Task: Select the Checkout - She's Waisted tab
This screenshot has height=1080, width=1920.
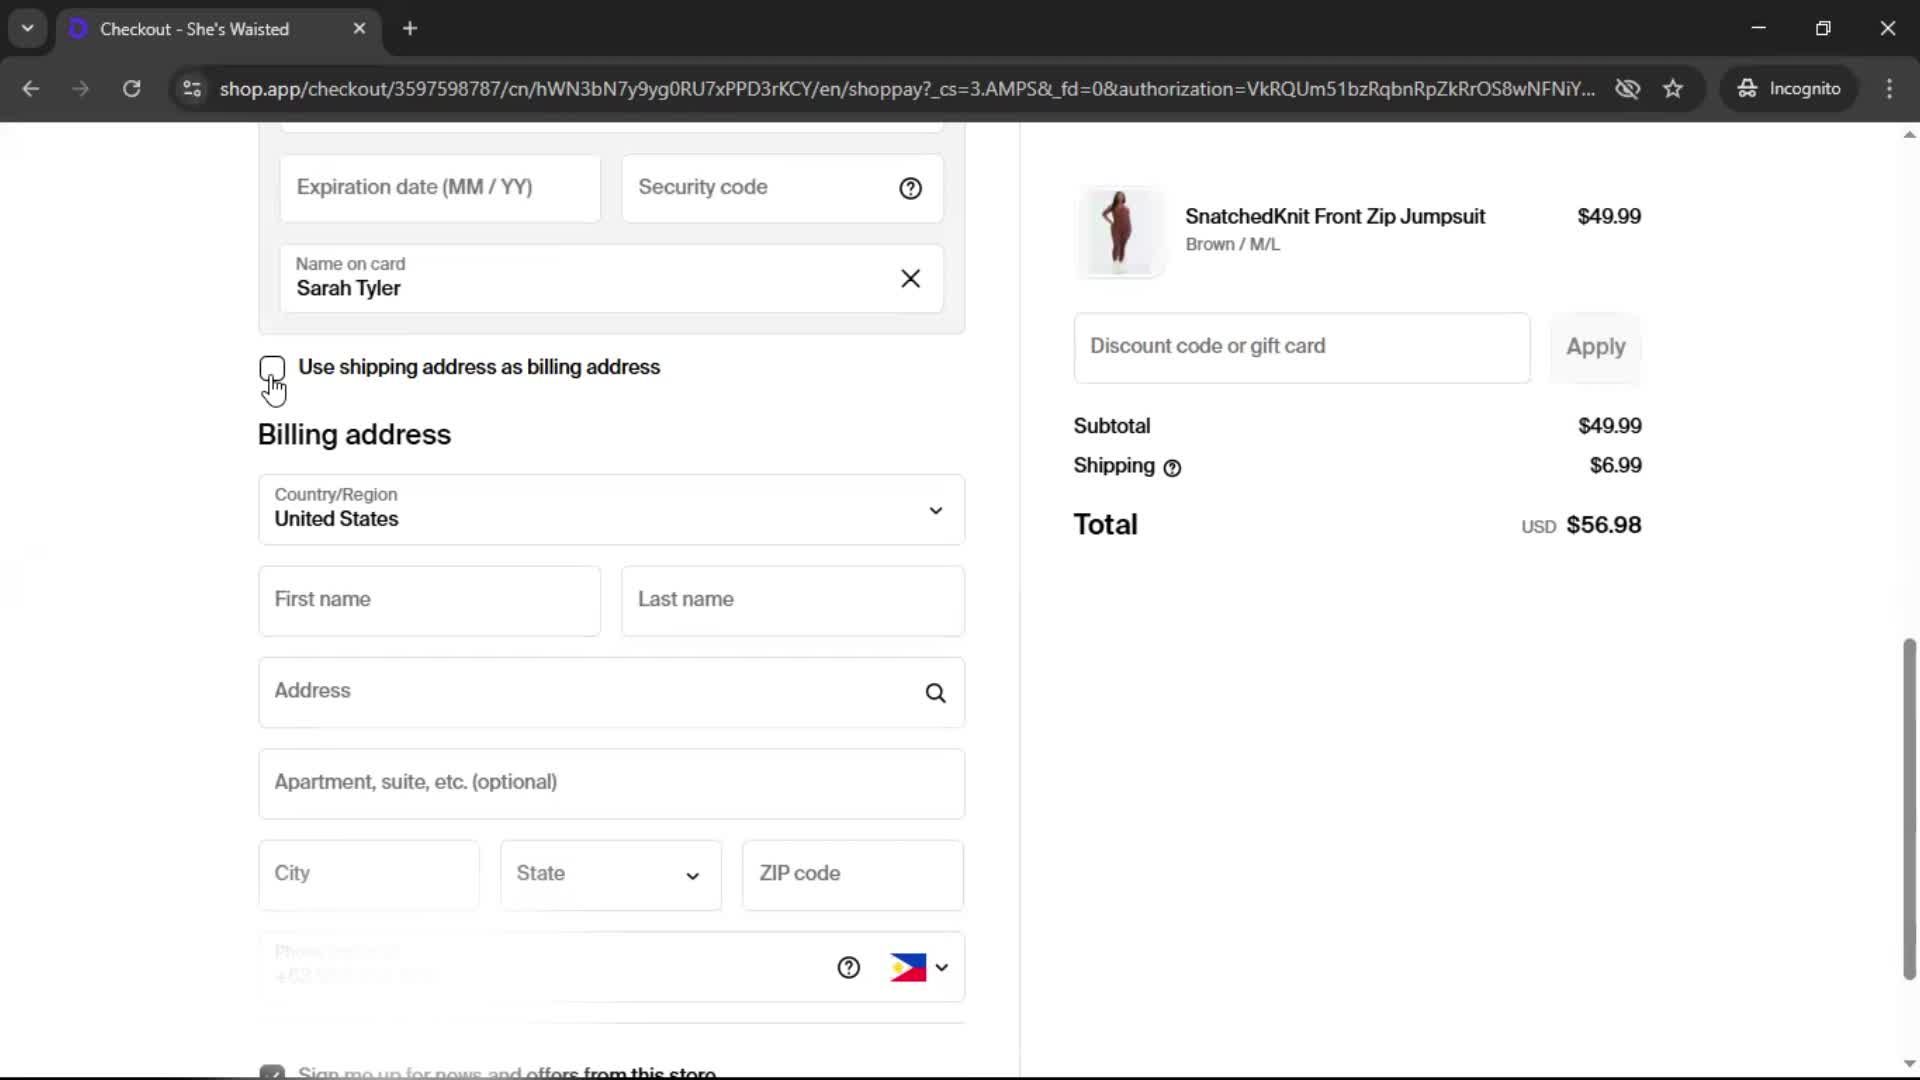Action: (195, 29)
